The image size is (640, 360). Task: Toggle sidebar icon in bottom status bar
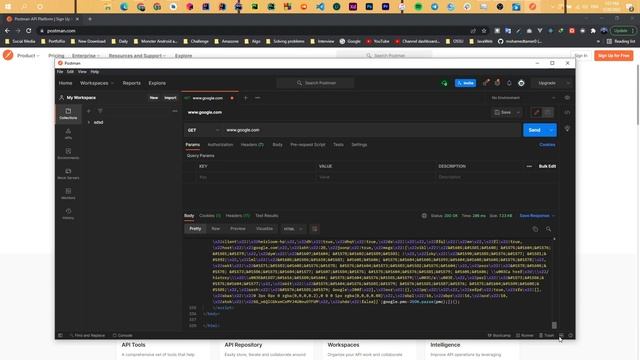[60, 336]
